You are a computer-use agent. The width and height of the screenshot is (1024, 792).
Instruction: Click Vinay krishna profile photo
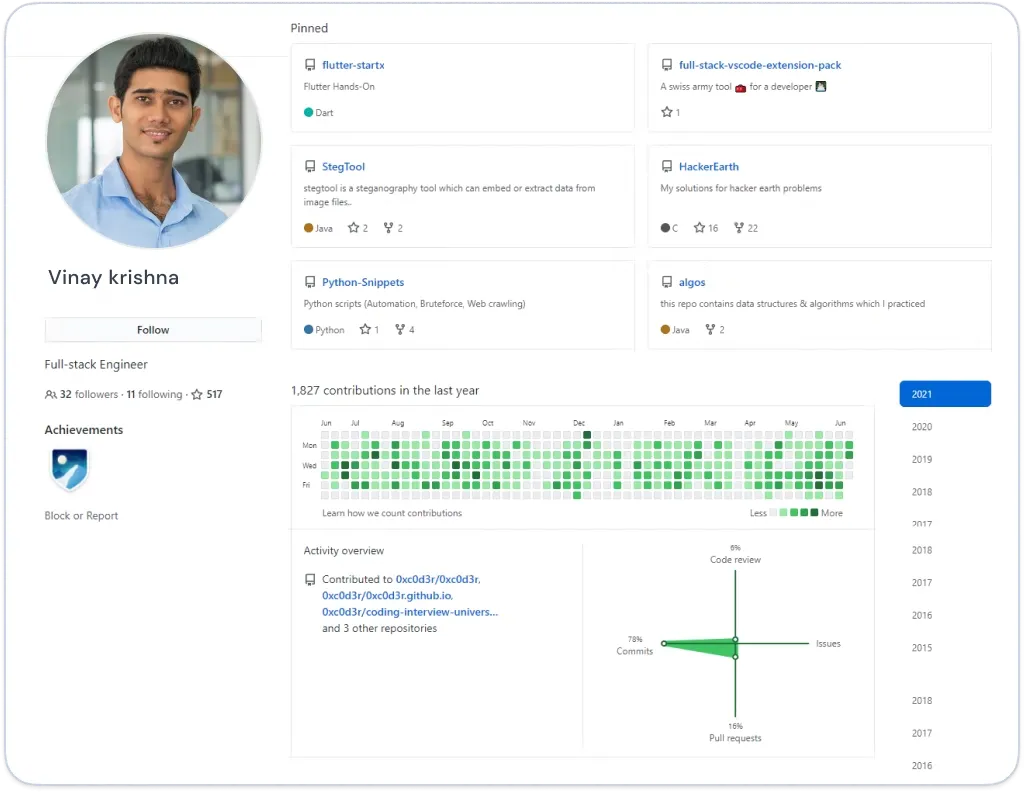tap(153, 141)
